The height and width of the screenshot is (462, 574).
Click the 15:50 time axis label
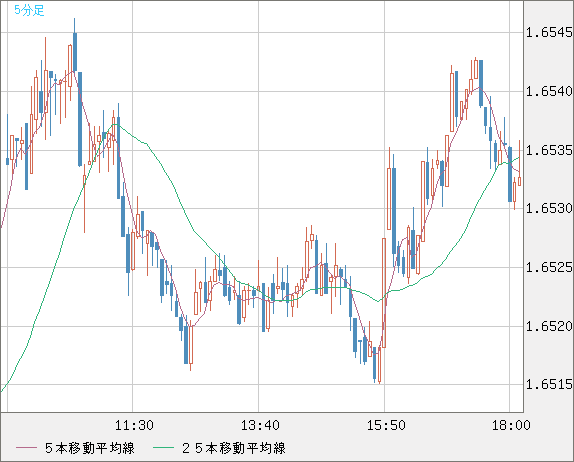tap(386, 425)
